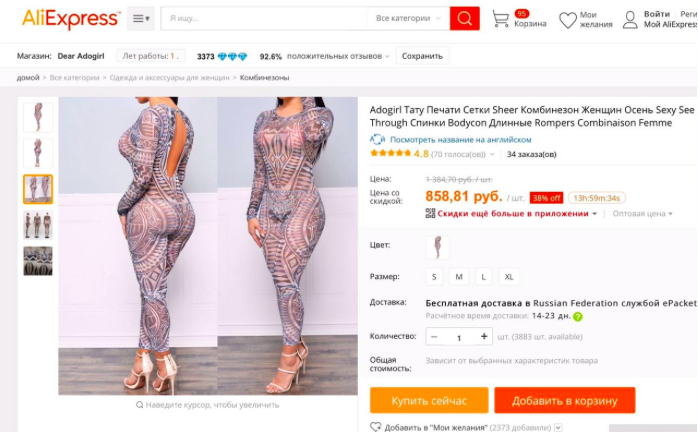
Task: Click the translate title icon
Action: [x=377, y=139]
